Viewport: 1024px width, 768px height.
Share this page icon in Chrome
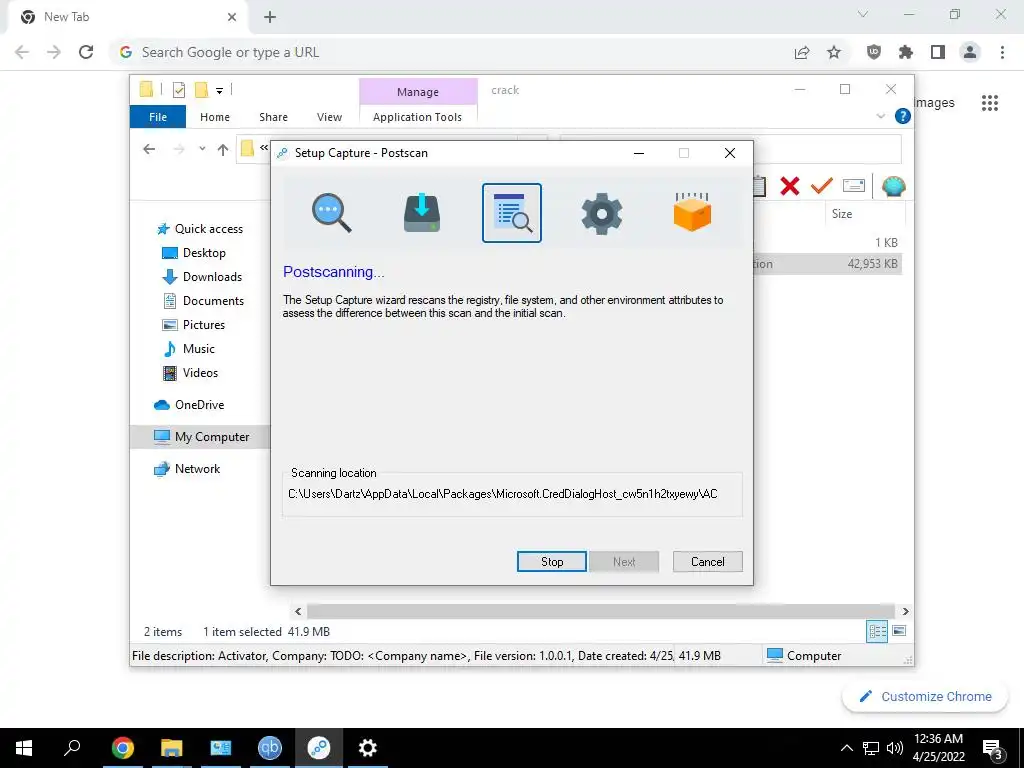tap(802, 52)
